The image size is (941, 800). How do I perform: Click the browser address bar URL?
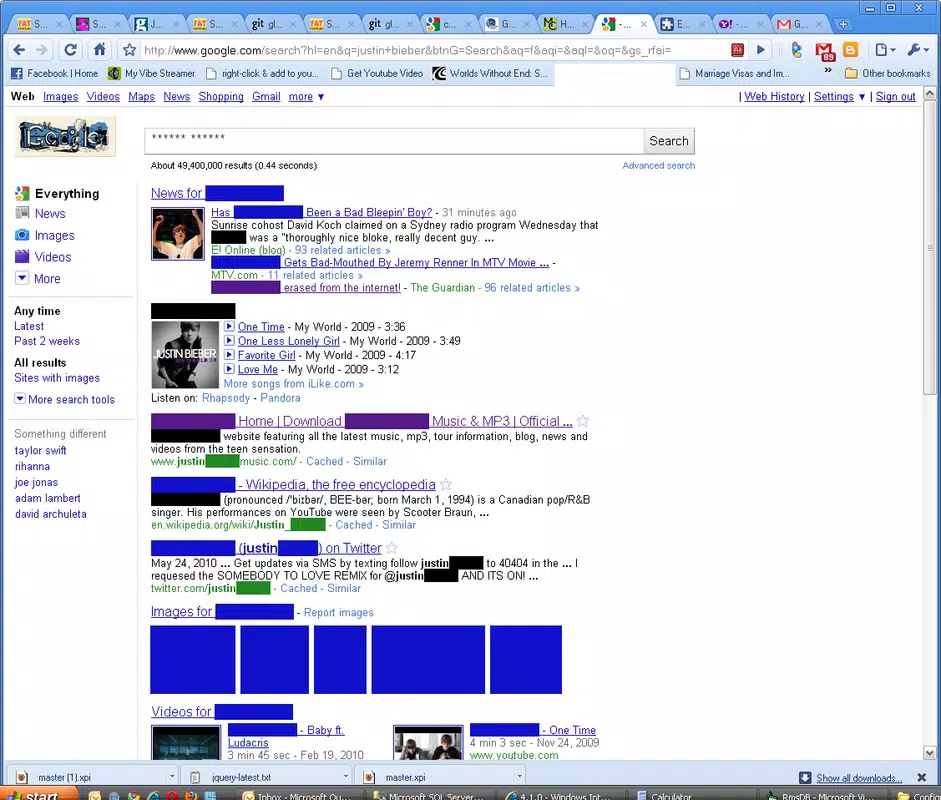pyautogui.click(x=407, y=50)
